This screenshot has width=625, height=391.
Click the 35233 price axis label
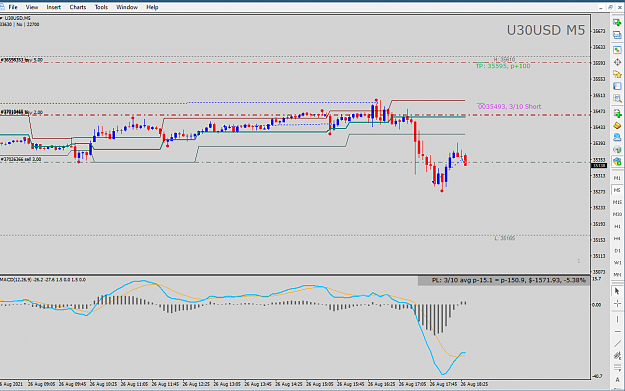coord(599,208)
